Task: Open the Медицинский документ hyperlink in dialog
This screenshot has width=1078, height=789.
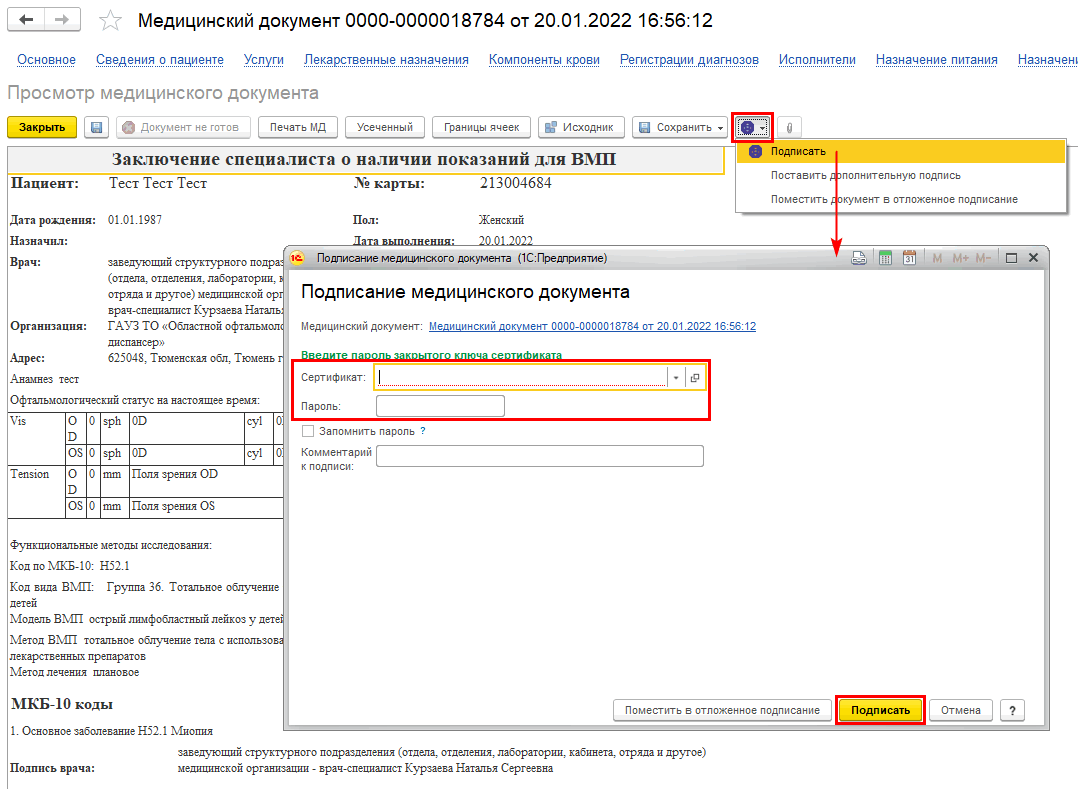Action: 592,326
